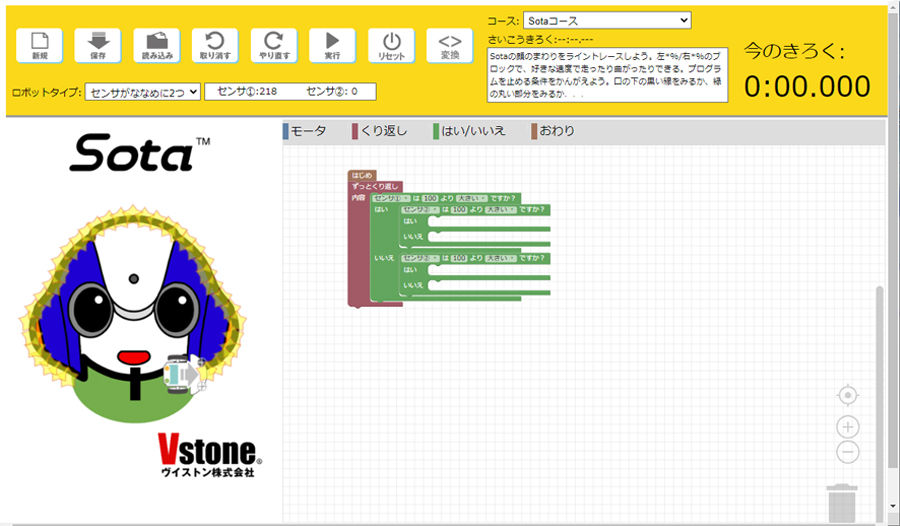Open the コース dropdown showing Sotaコース

607,21
